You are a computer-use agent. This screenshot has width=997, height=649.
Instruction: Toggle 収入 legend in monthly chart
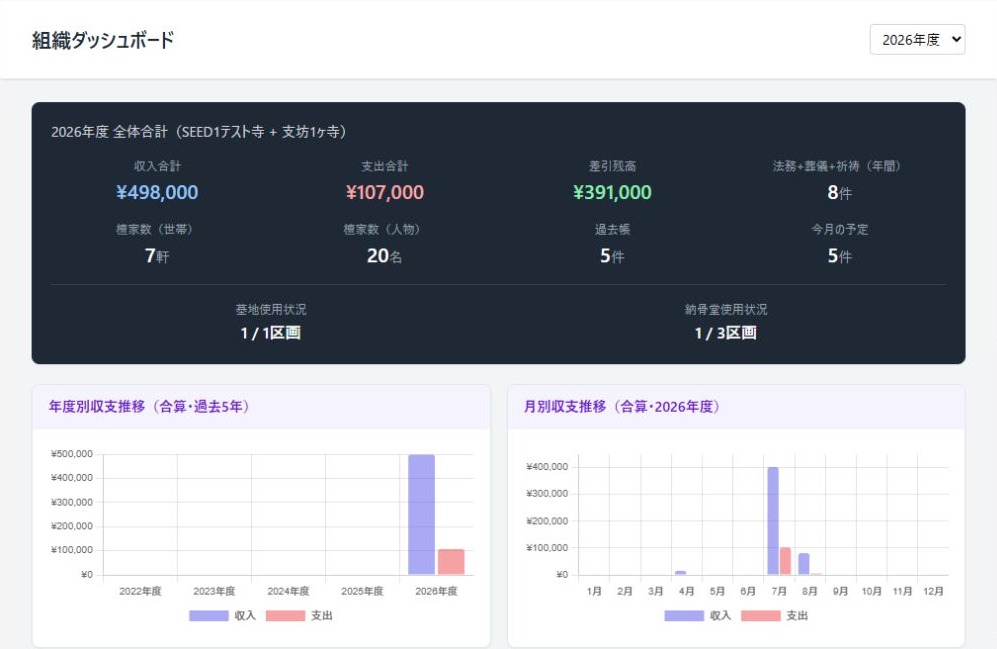coord(698,615)
